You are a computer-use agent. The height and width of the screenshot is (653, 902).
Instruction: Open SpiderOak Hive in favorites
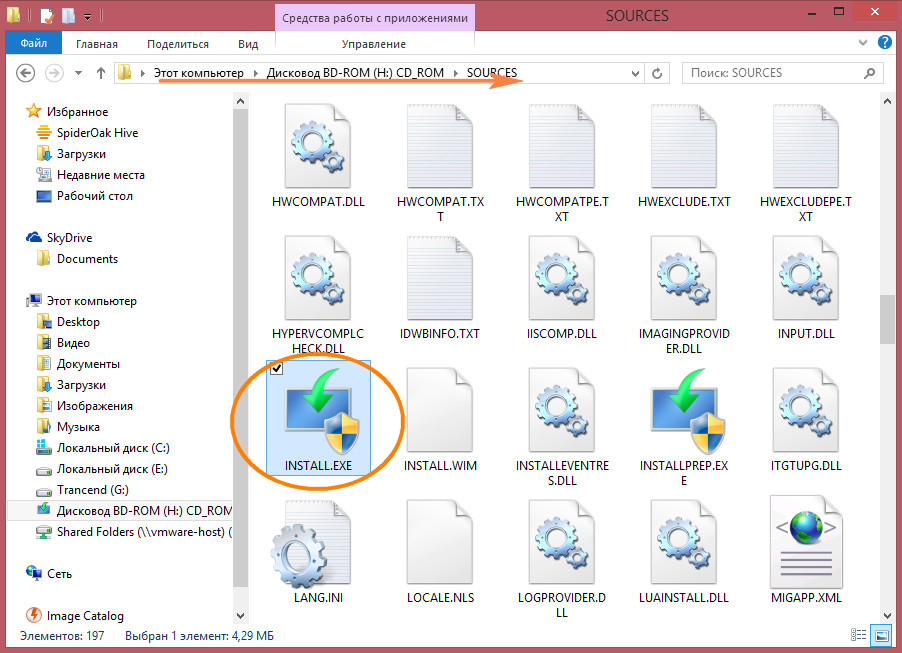pyautogui.click(x=86, y=133)
